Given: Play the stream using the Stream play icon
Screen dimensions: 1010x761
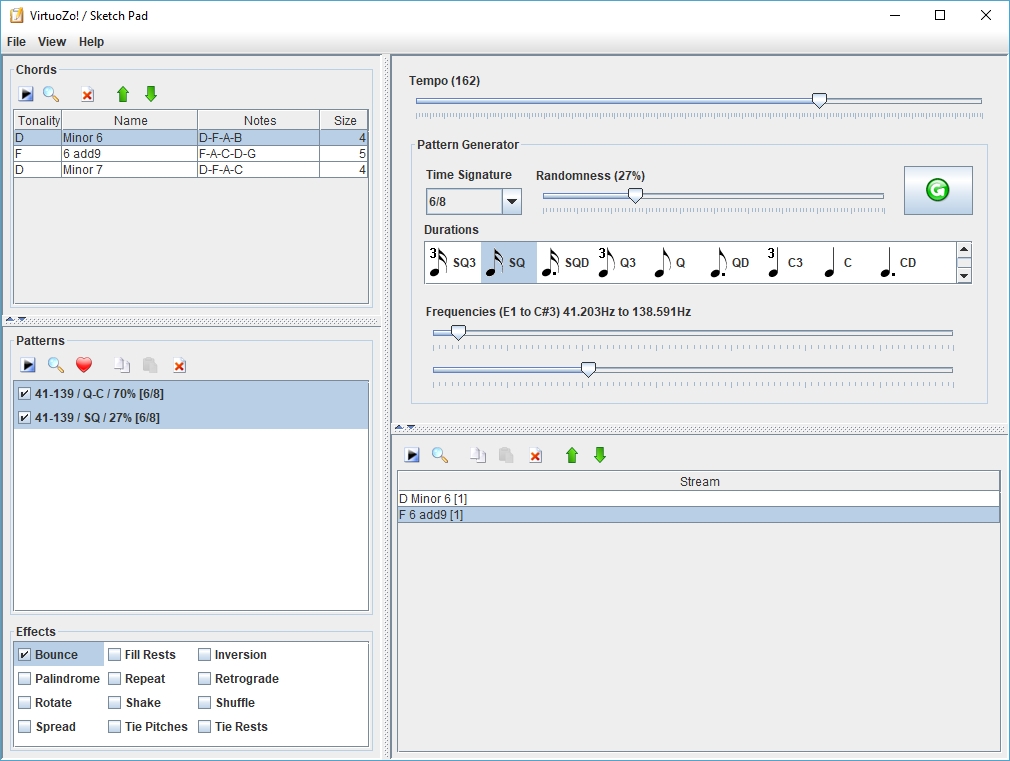Looking at the screenshot, I should click(x=412, y=455).
